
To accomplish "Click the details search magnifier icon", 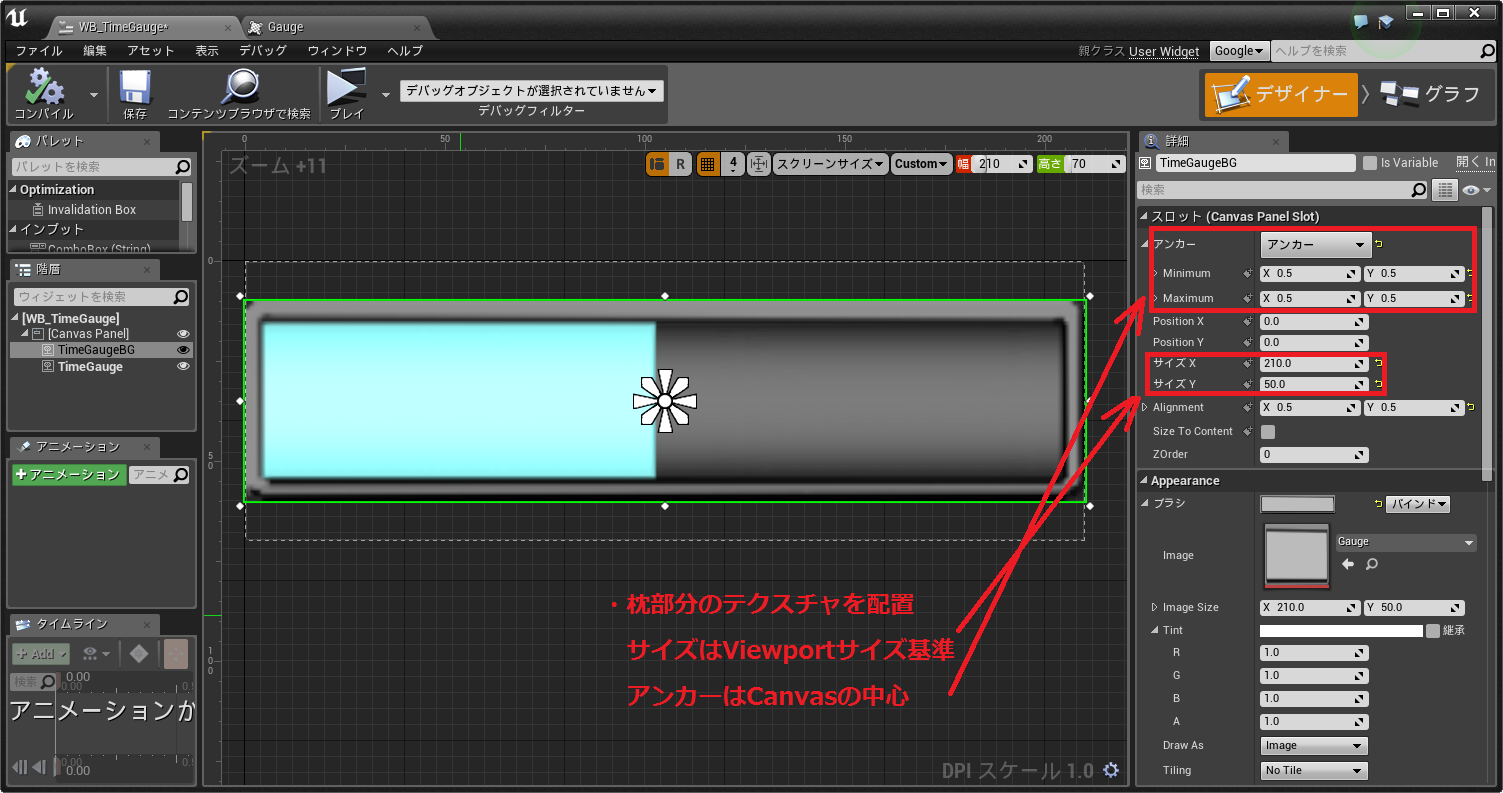I will pyautogui.click(x=1419, y=190).
